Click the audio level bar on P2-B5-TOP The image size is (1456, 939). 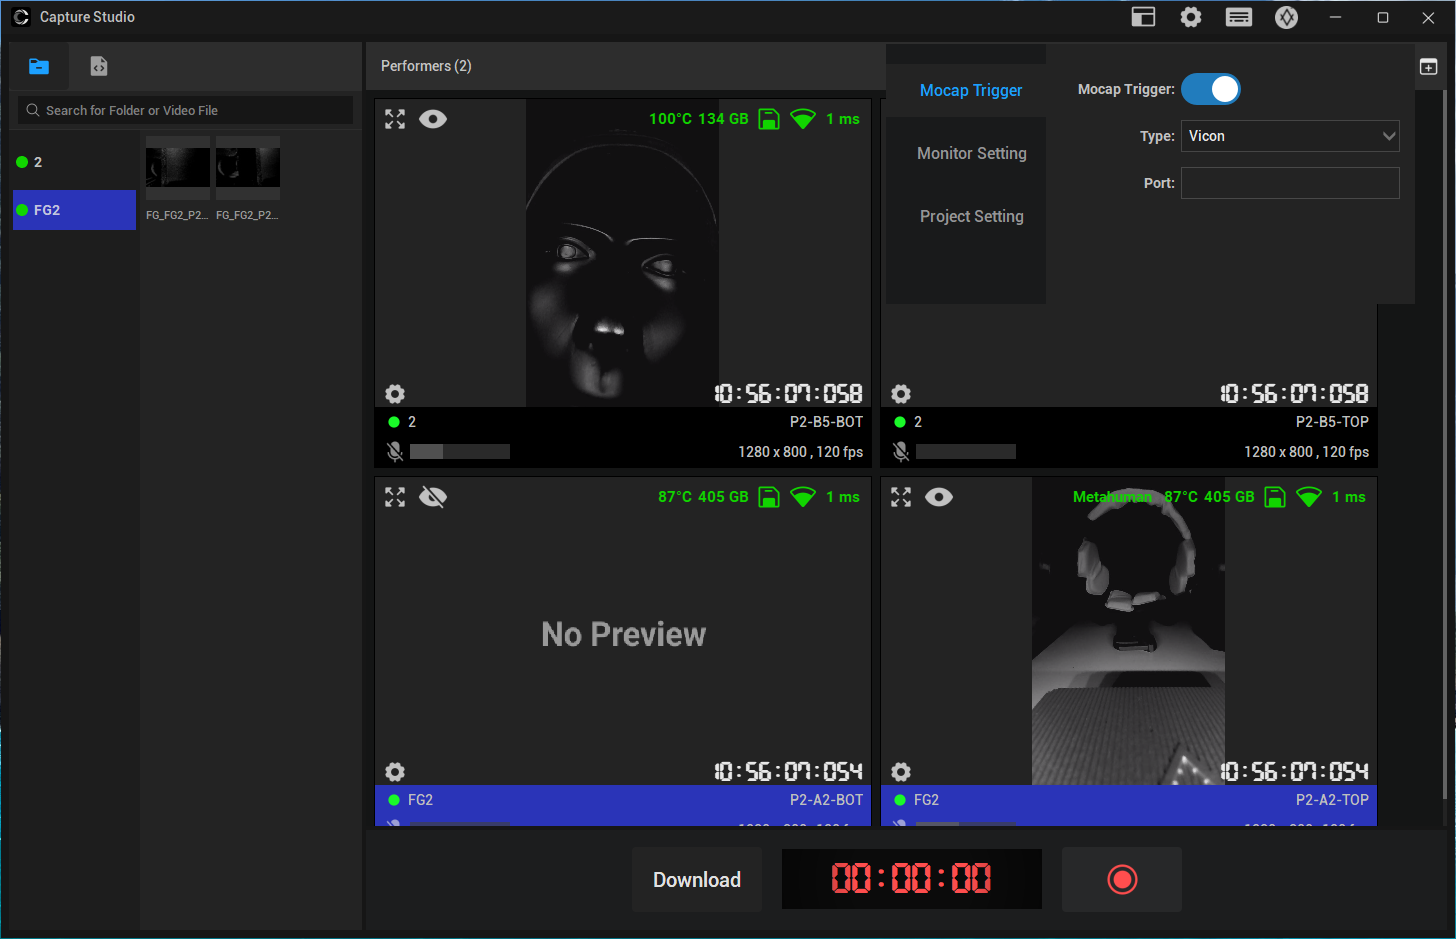pos(966,452)
